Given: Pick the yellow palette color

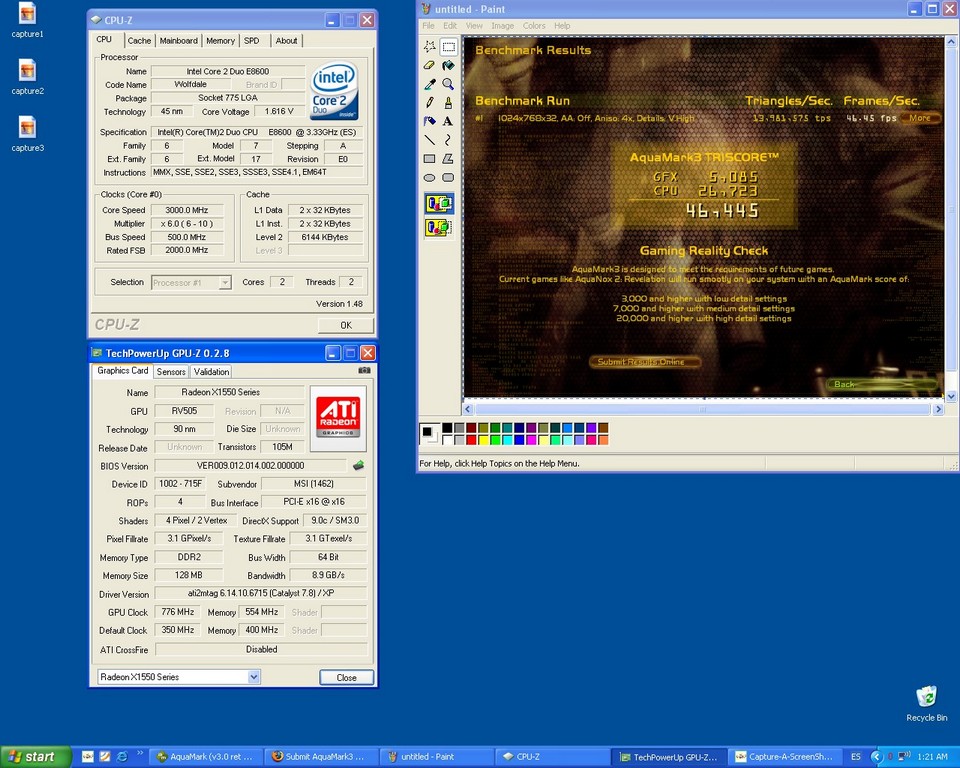Looking at the screenshot, I should coord(483,439).
